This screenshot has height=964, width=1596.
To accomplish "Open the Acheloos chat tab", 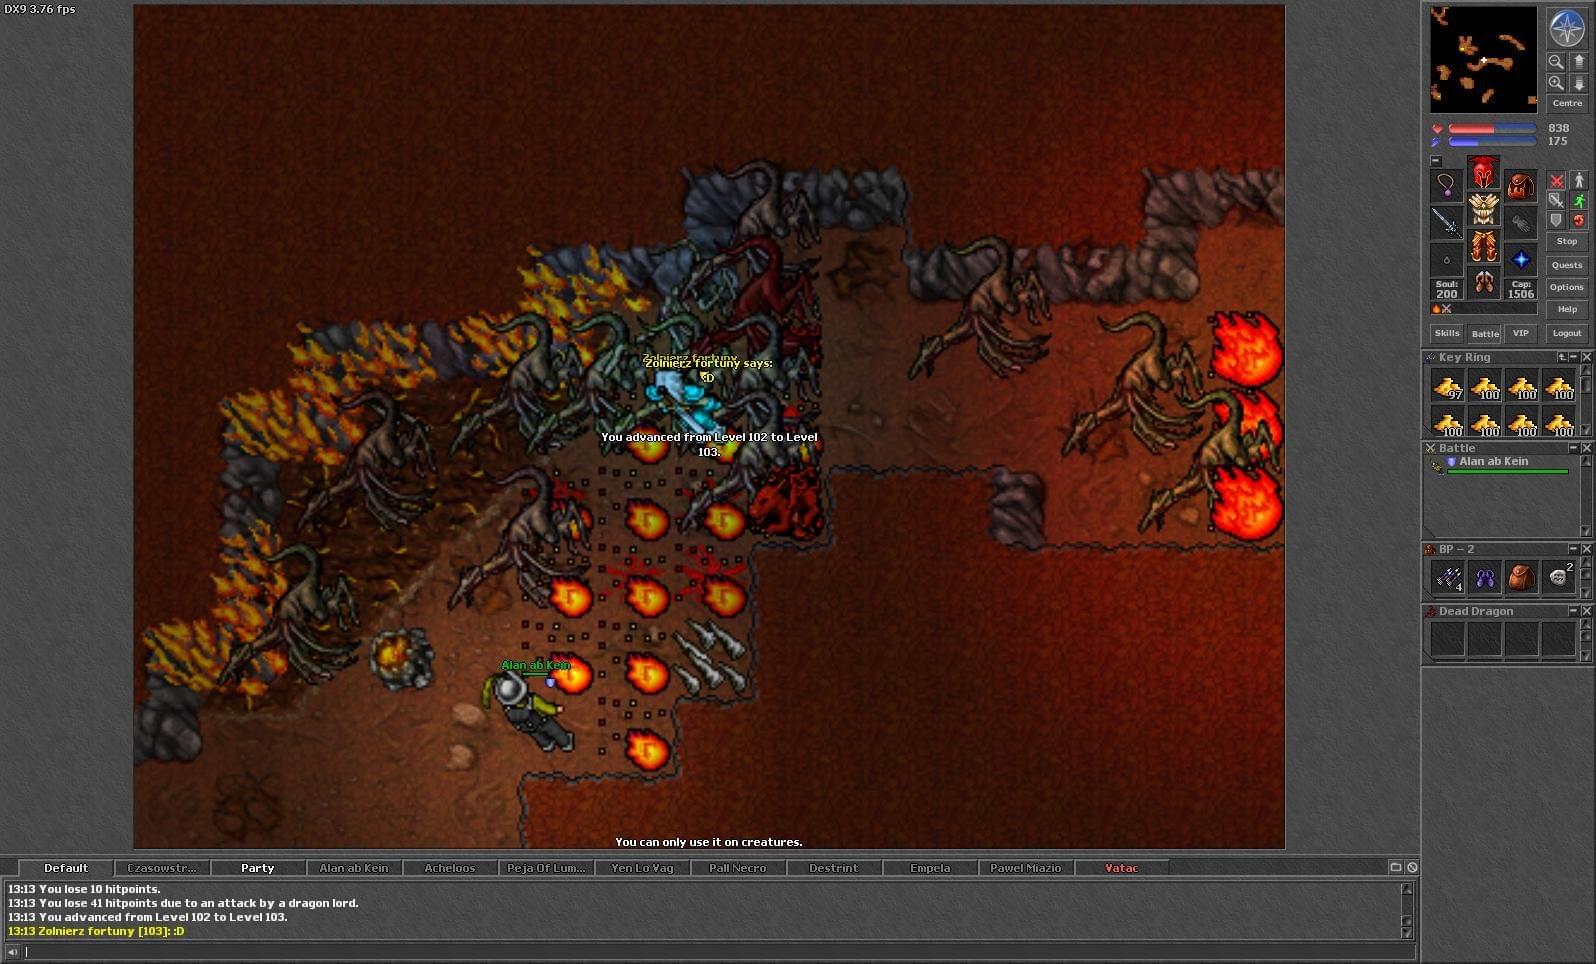I will coord(450,868).
